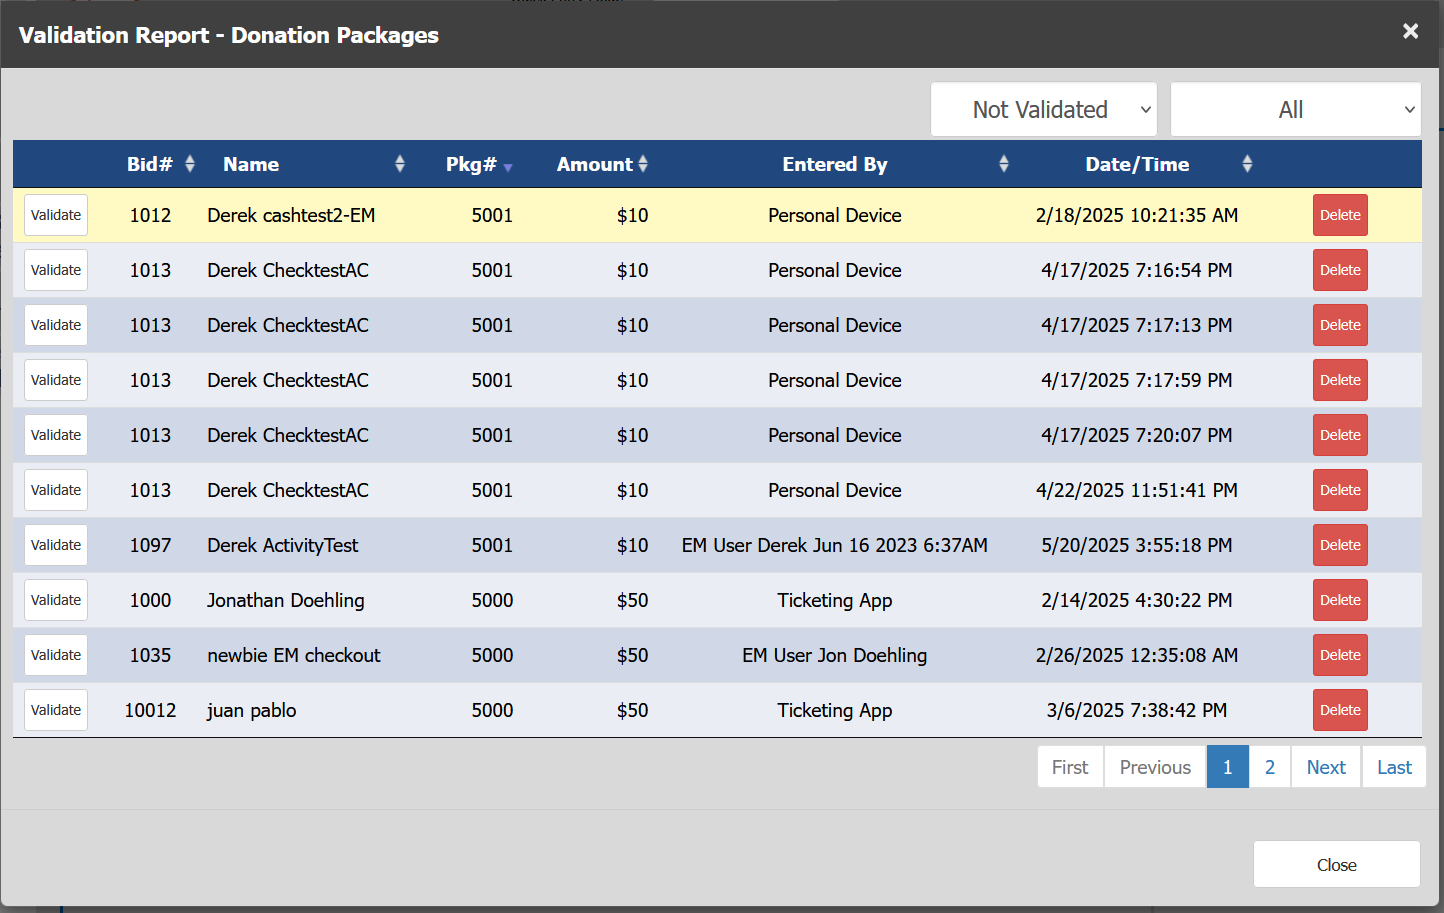This screenshot has height=913, width=1444.
Task: Select the Derek ActivityTest name cell
Action: pyautogui.click(x=282, y=545)
